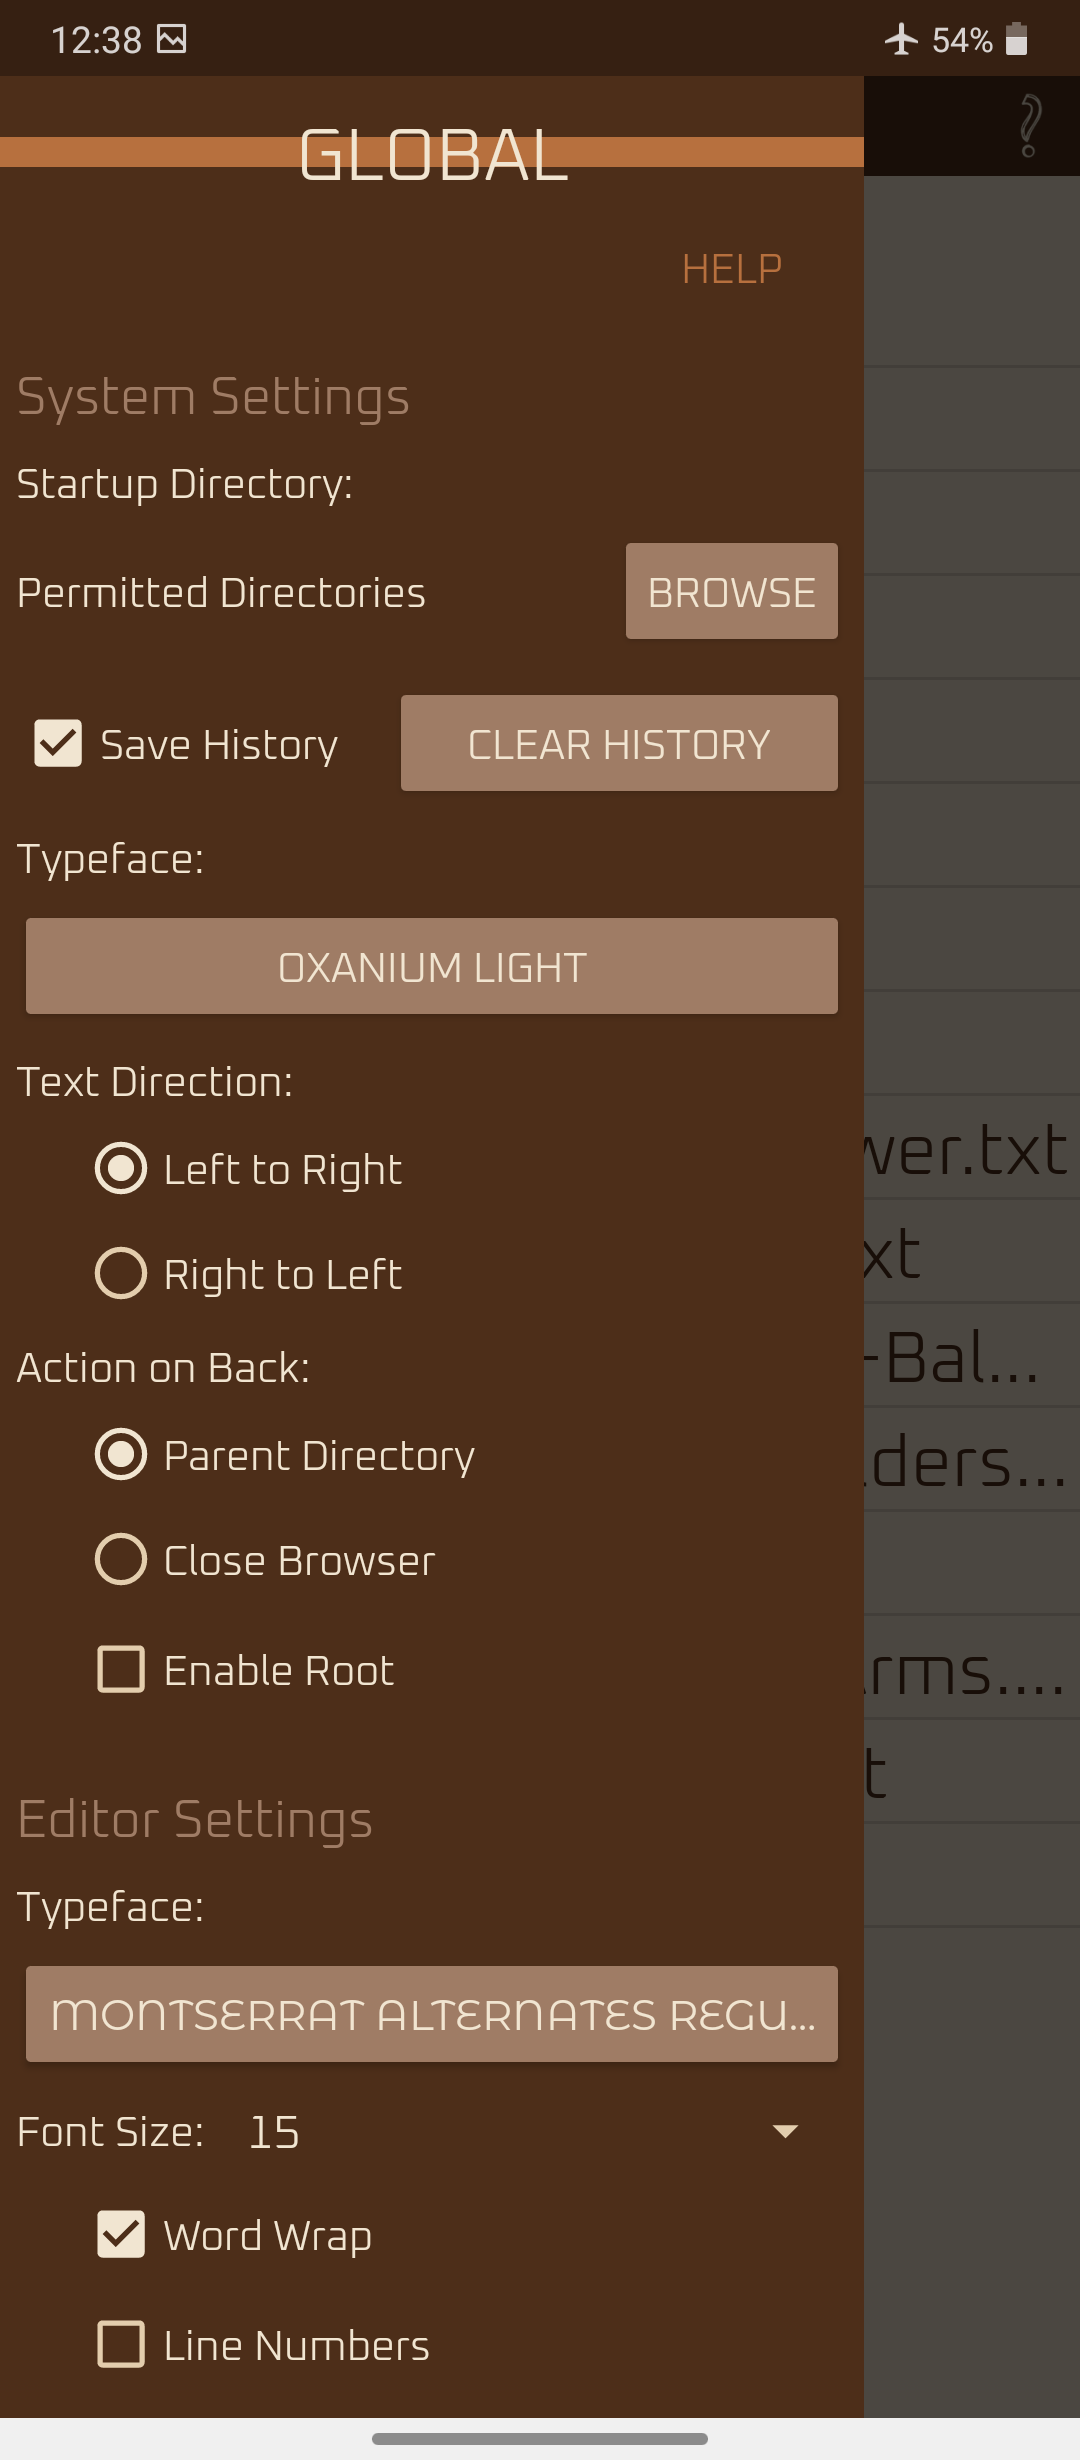Click the Clear History button
Image resolution: width=1080 pixels, height=2460 pixels.
[619, 743]
